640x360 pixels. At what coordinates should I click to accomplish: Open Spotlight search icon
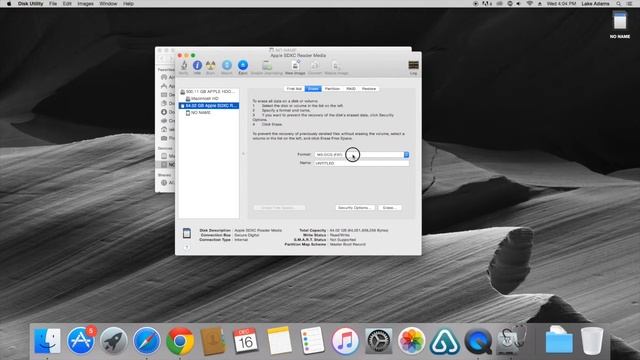point(619,4)
